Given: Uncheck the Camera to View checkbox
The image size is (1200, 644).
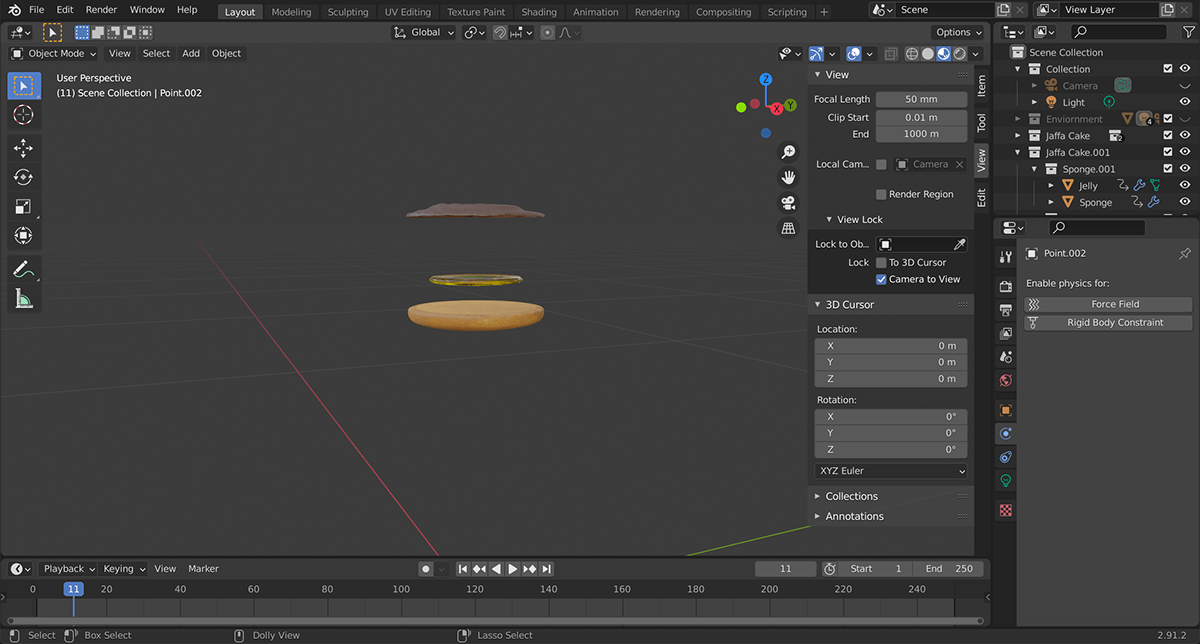Looking at the screenshot, I should (x=881, y=279).
